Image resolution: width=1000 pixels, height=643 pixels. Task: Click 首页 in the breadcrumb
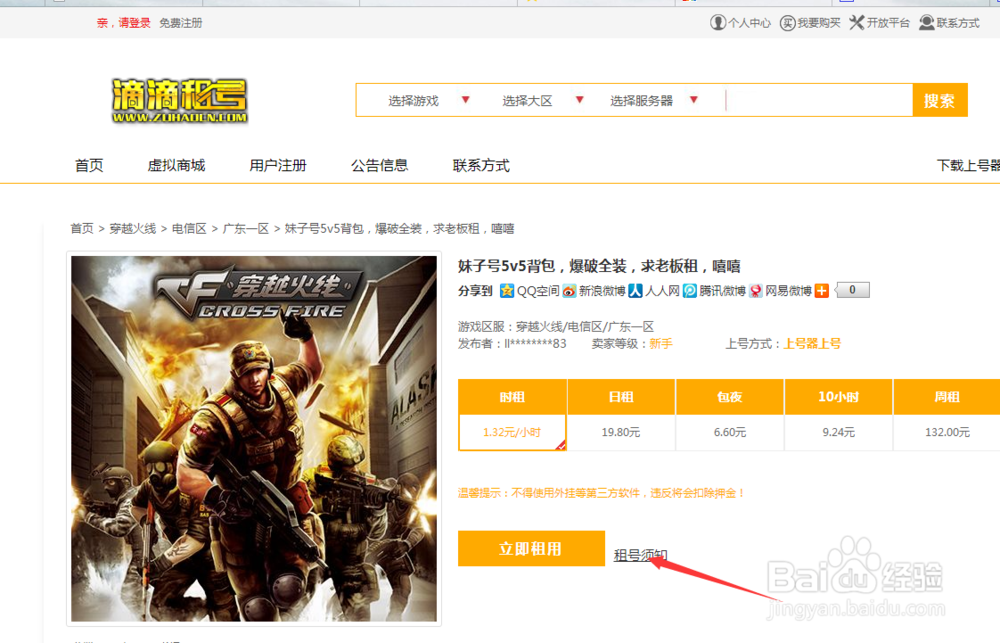82,228
